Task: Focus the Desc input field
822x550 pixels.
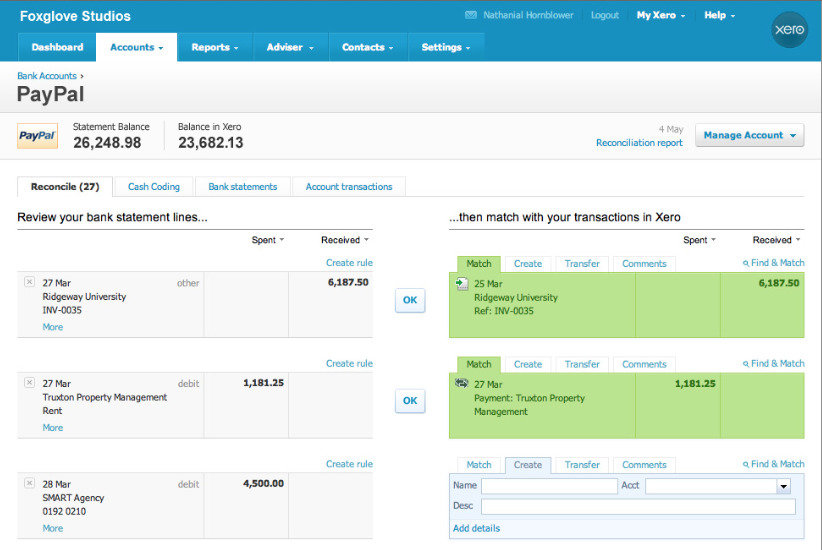Action: [x=638, y=506]
